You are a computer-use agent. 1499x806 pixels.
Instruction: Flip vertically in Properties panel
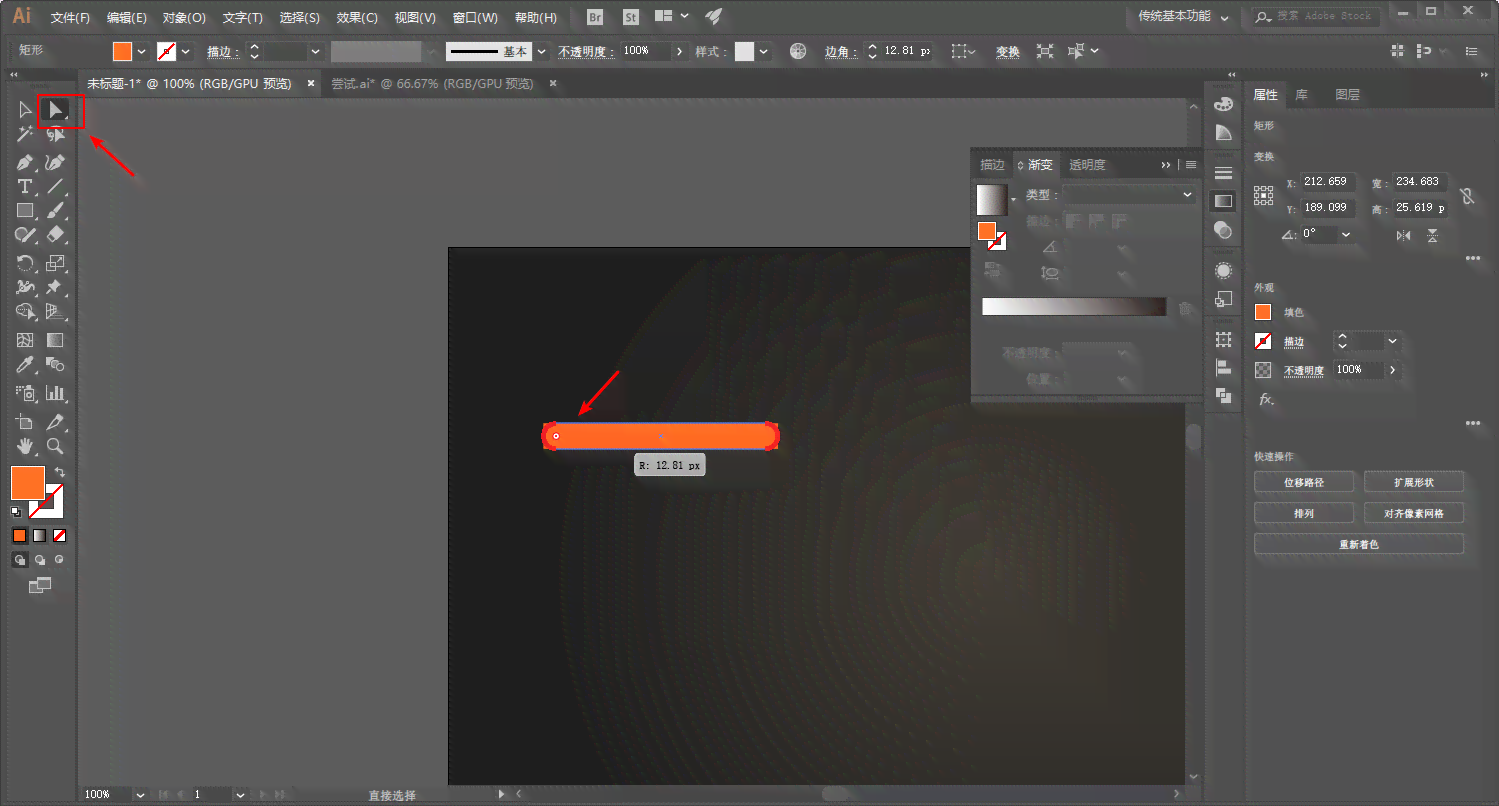1433,235
